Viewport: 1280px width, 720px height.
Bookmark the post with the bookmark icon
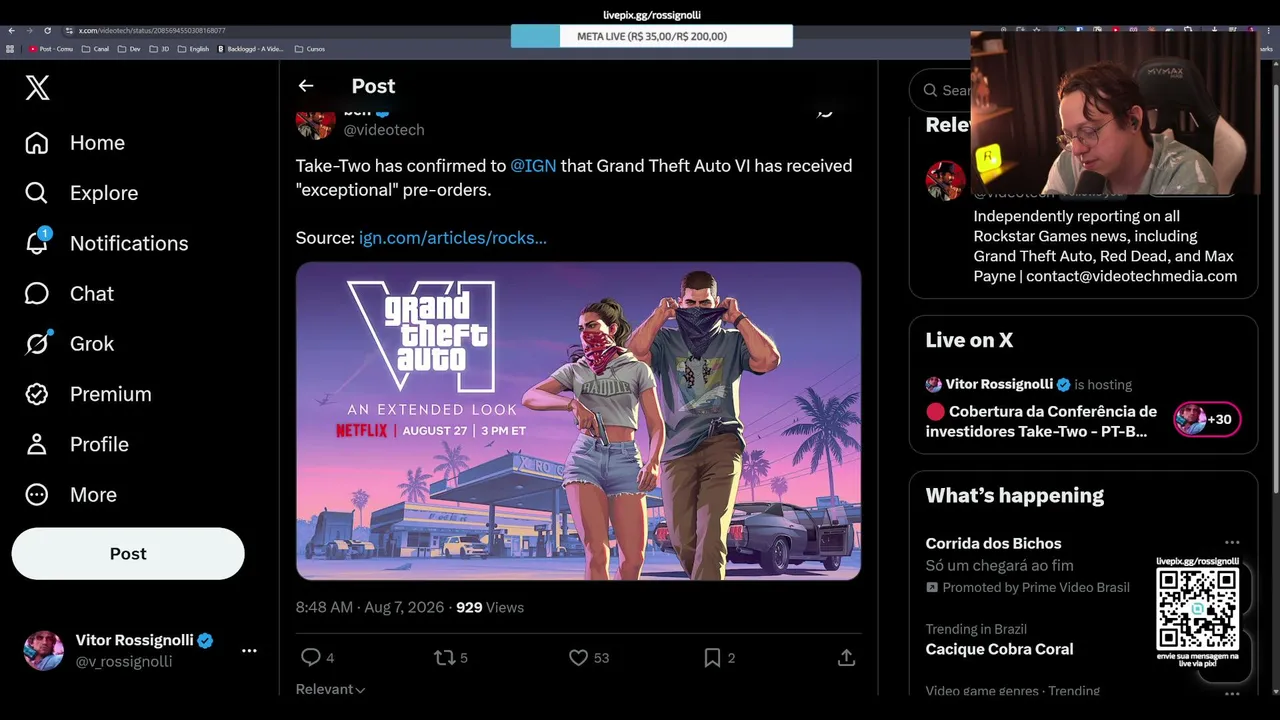click(712, 657)
